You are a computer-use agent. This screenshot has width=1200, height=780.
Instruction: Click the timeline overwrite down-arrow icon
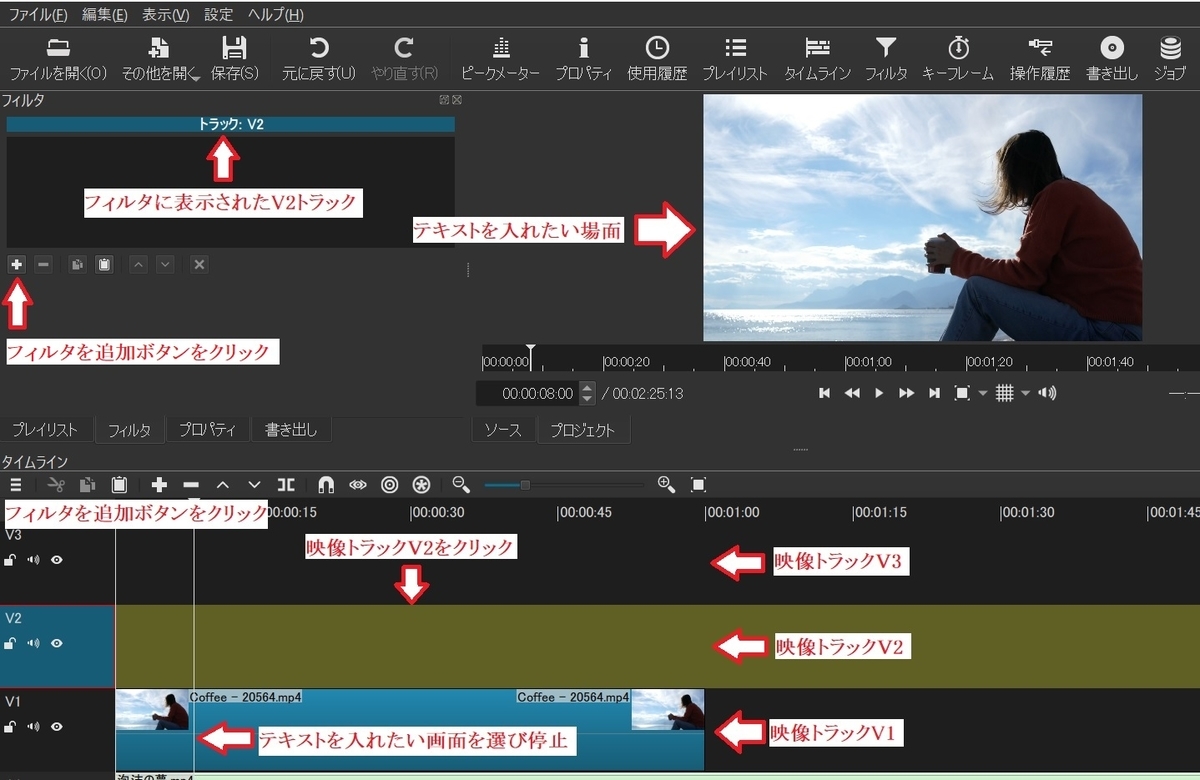(x=254, y=485)
